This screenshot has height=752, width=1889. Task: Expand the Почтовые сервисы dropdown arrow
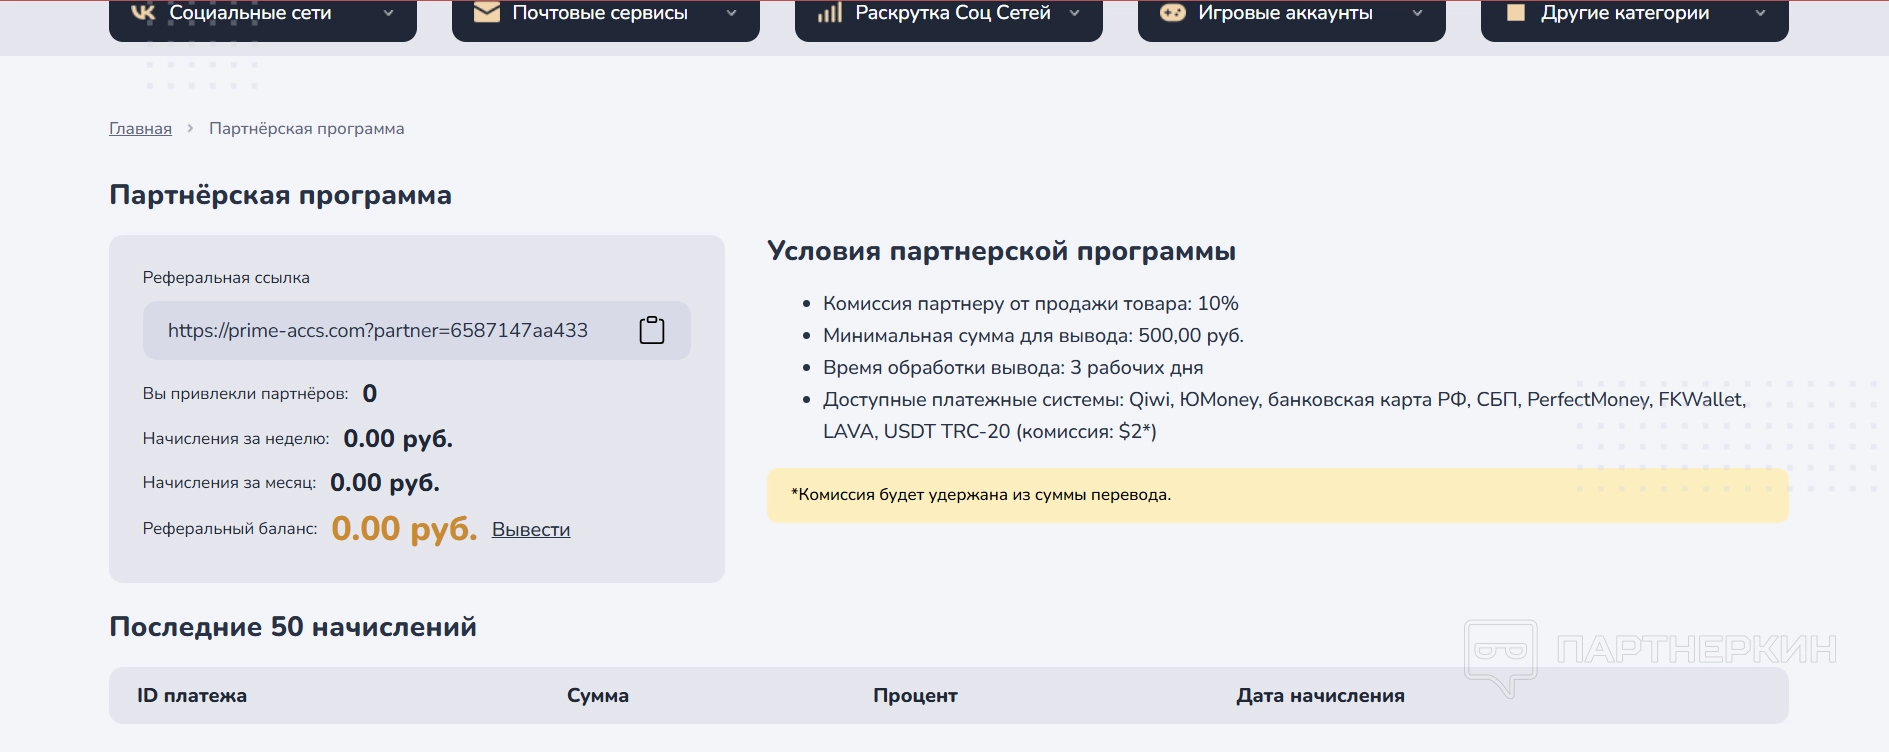[732, 13]
